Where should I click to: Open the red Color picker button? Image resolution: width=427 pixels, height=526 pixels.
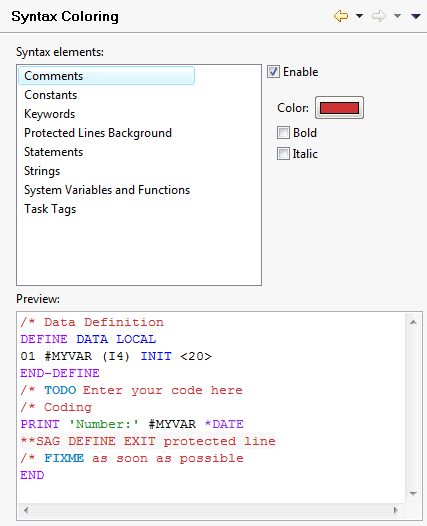[x=339, y=108]
